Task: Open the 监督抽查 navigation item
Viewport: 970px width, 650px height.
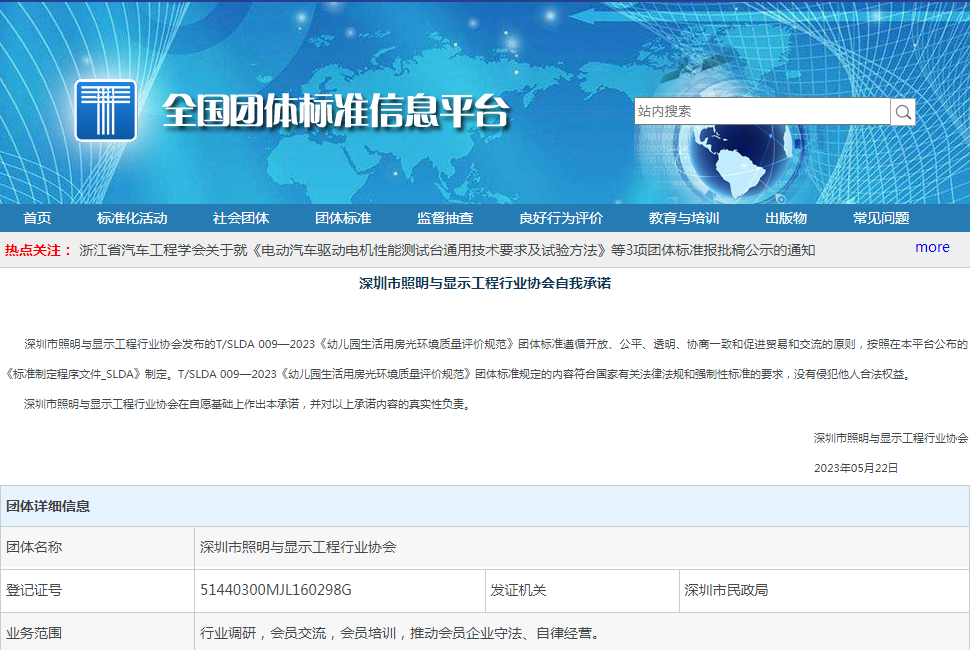Action: (445, 218)
